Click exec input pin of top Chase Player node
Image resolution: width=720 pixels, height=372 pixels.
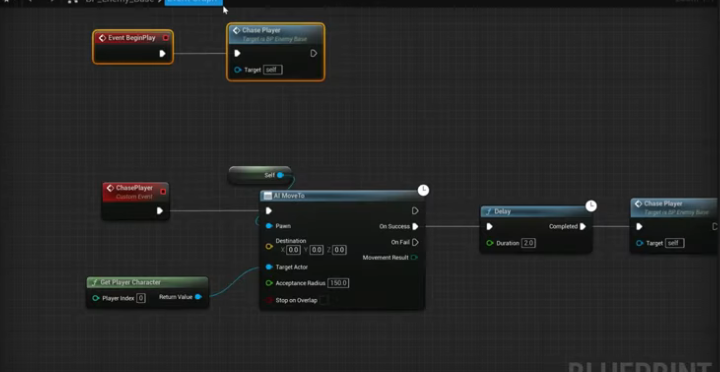pyautogui.click(x=237, y=53)
